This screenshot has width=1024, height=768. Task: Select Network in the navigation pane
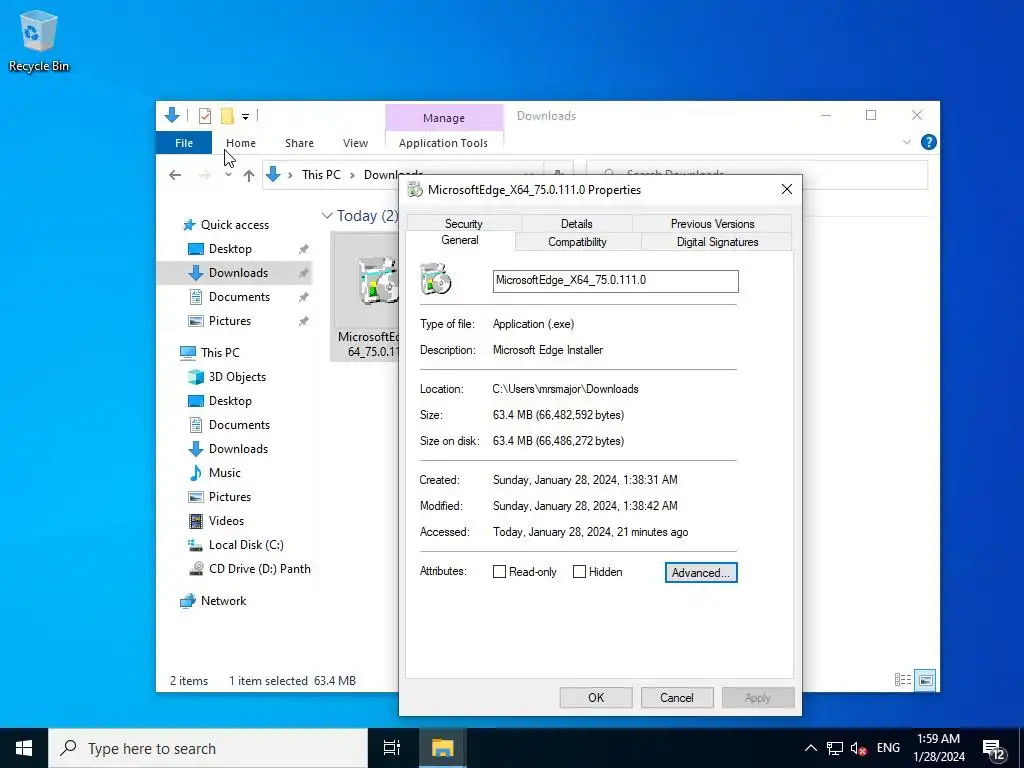[223, 601]
